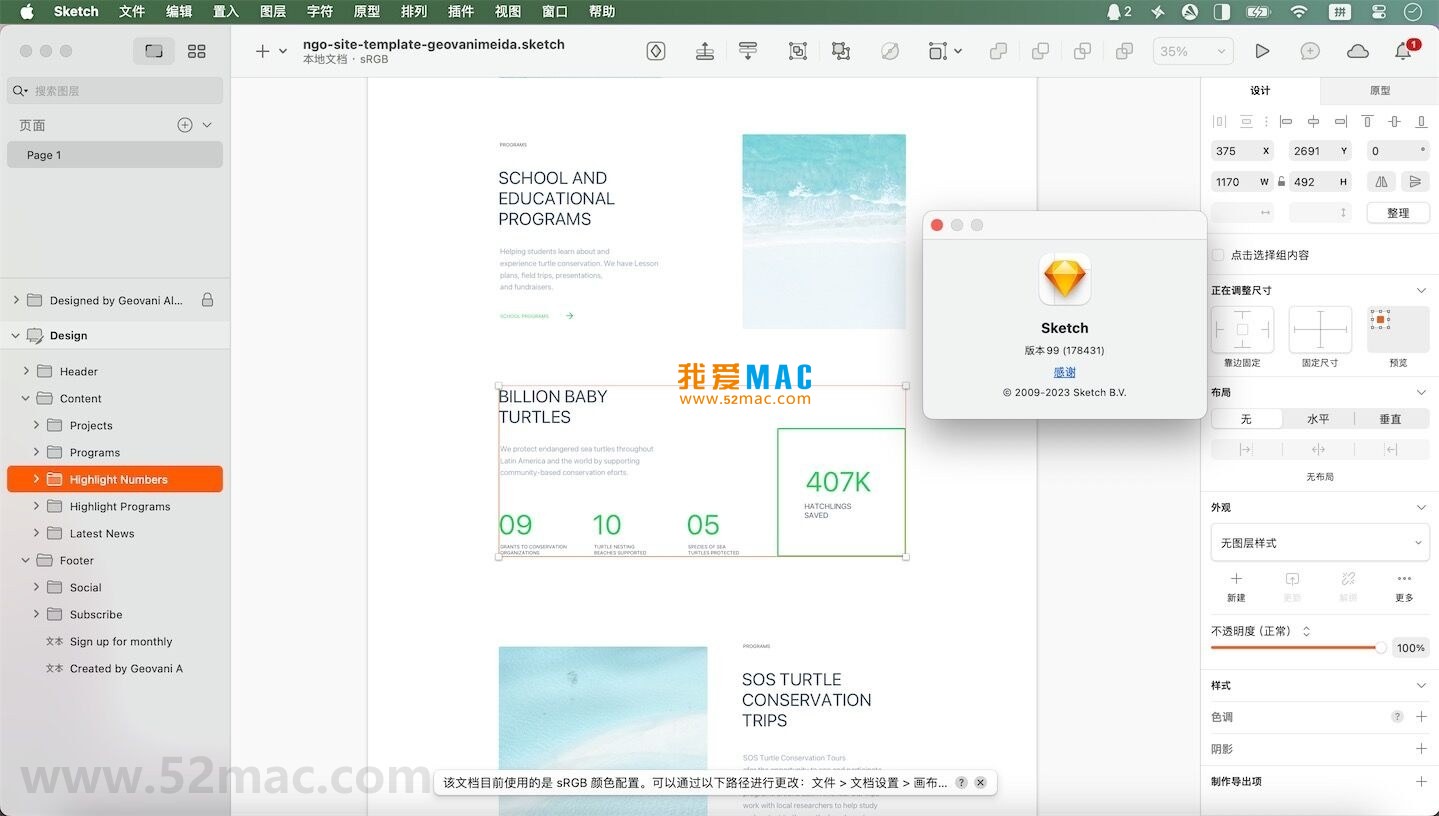Click the align horizontal centers icon
This screenshot has height=816, width=1439.
pos(1314,121)
